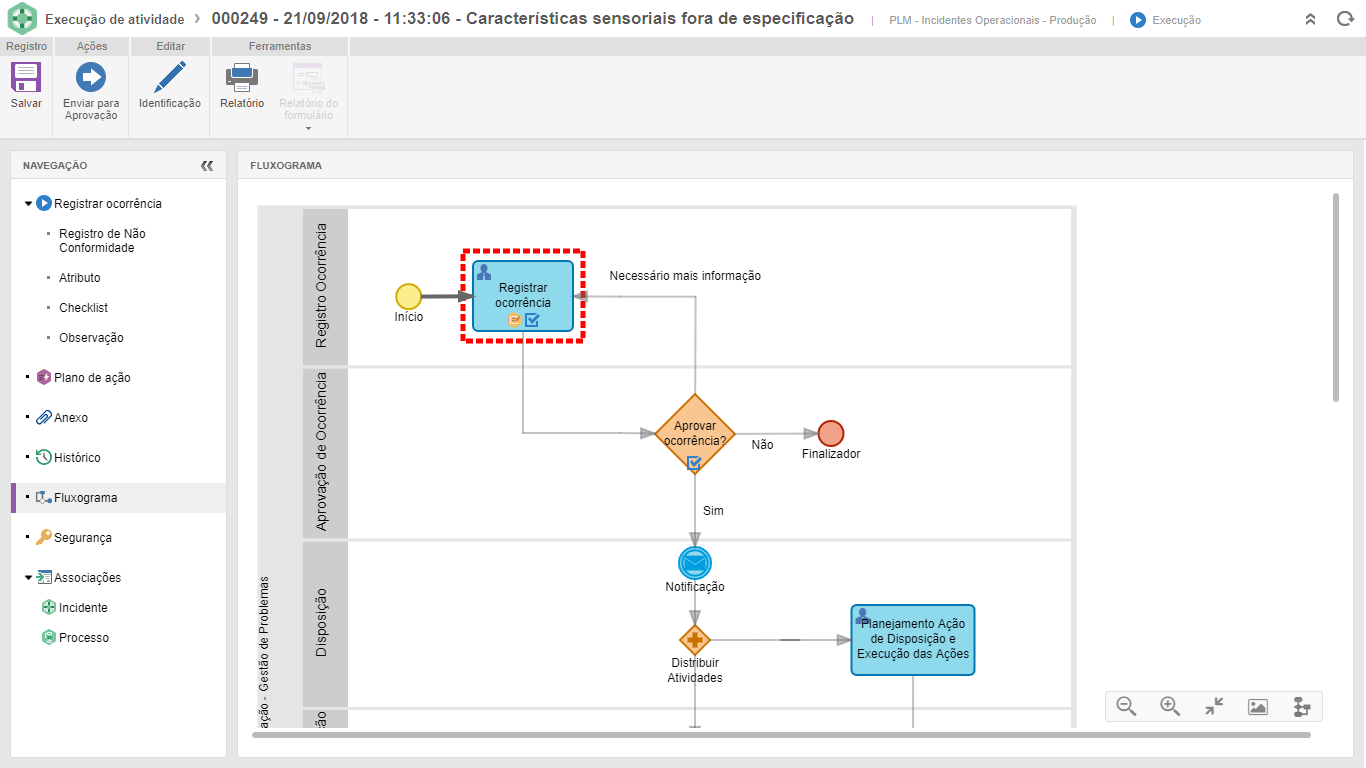Open Identificação pencil tool
Image resolution: width=1366 pixels, height=768 pixels.
click(170, 78)
